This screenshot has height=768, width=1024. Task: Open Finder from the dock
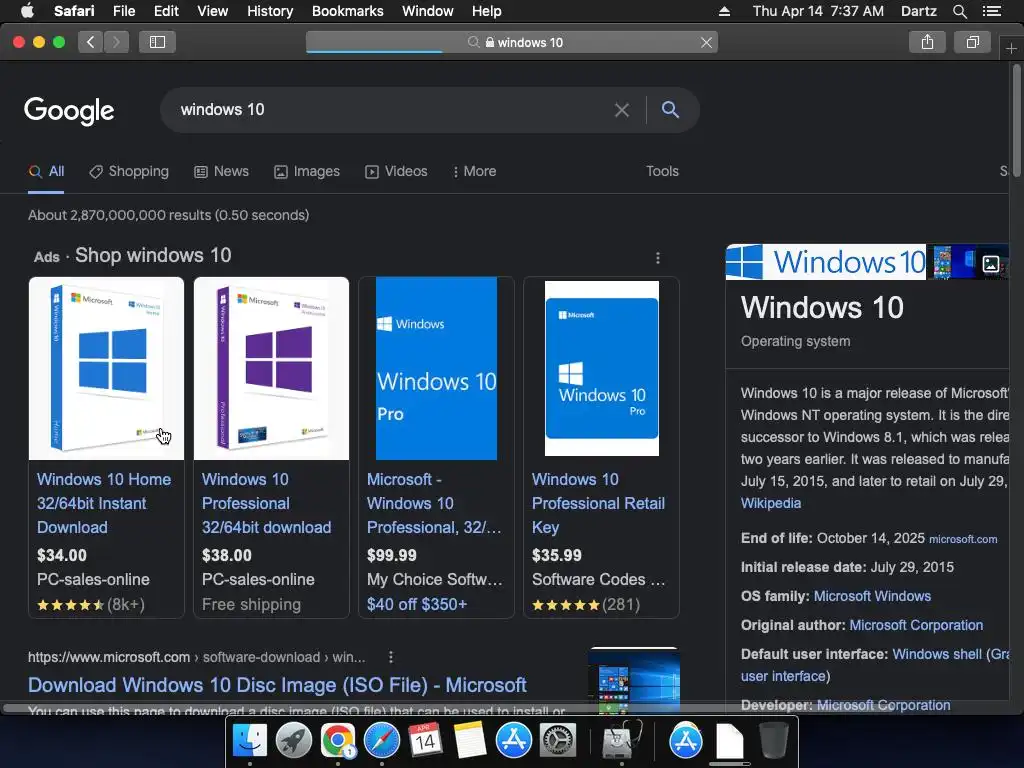[250, 741]
